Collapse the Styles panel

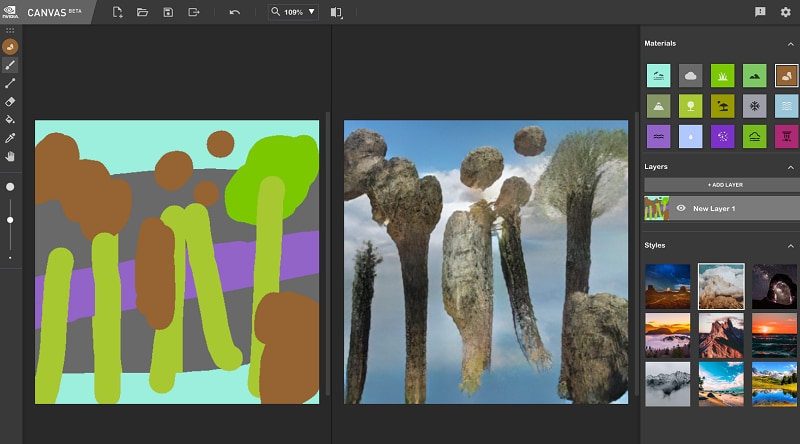click(x=791, y=245)
